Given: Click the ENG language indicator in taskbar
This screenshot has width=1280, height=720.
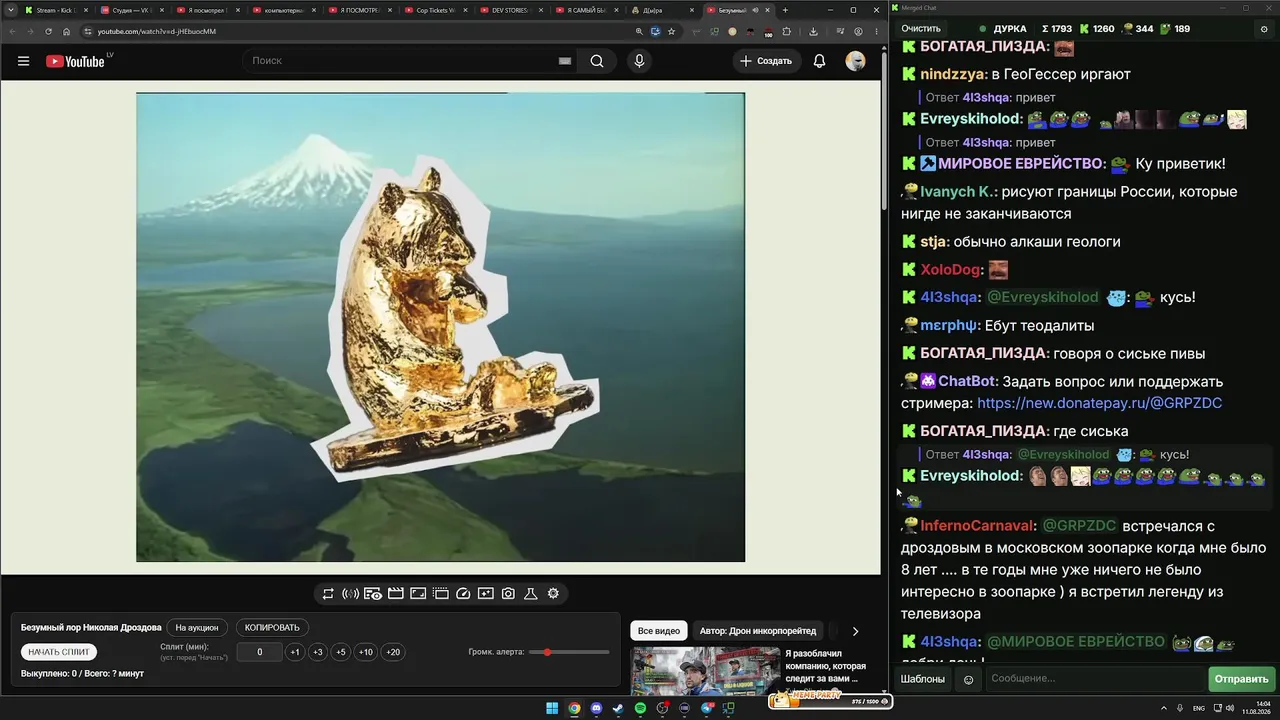Looking at the screenshot, I should [1199, 708].
